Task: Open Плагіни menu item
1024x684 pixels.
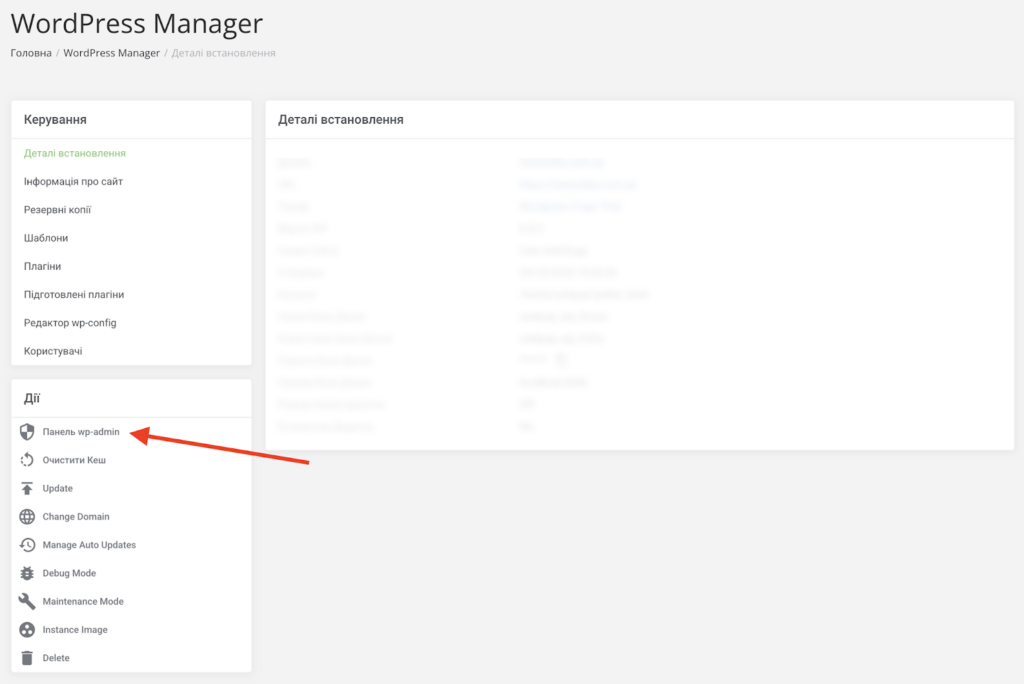Action: pos(42,266)
